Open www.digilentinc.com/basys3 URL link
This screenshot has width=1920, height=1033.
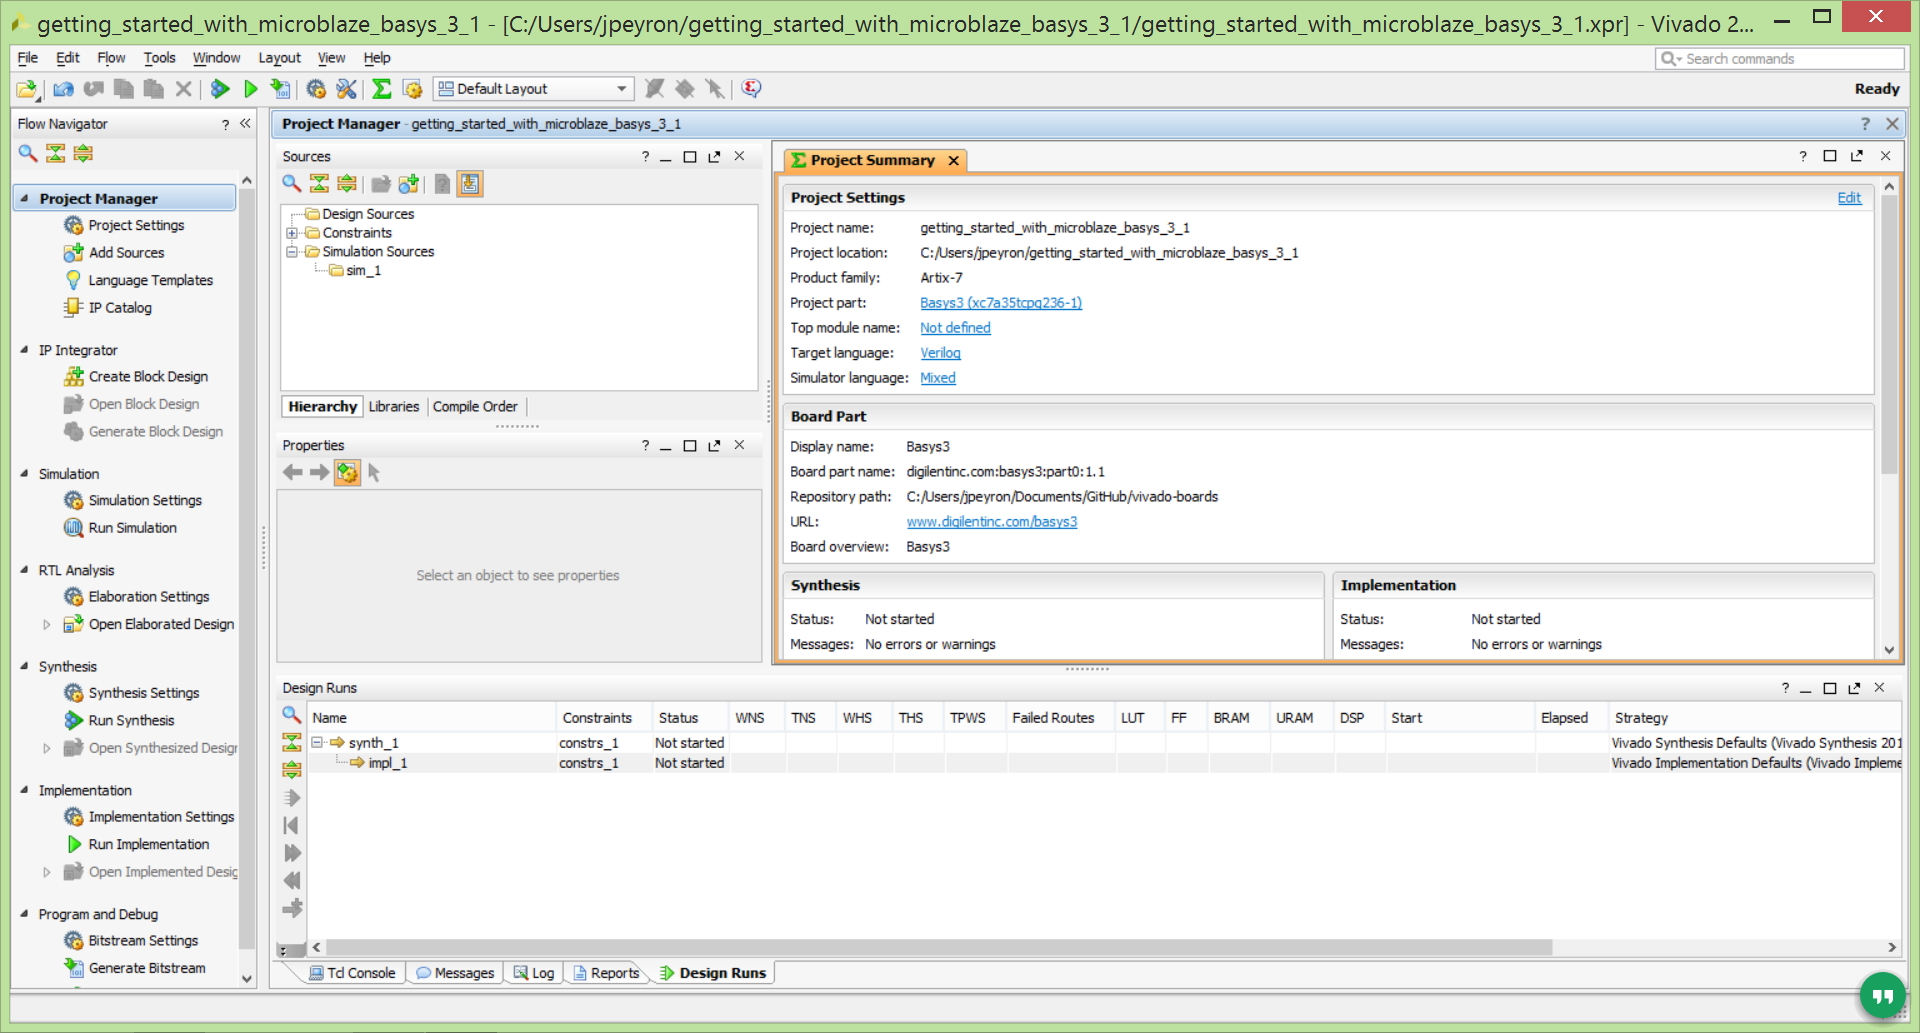coord(991,522)
